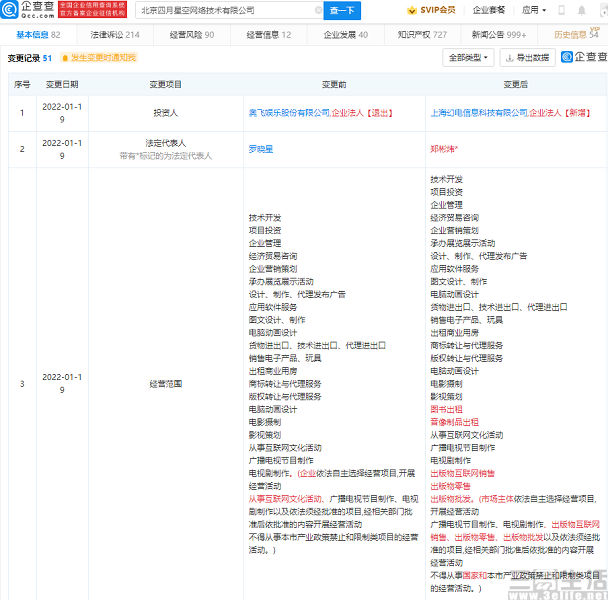Click the 变更前 column header

[x=334, y=84]
